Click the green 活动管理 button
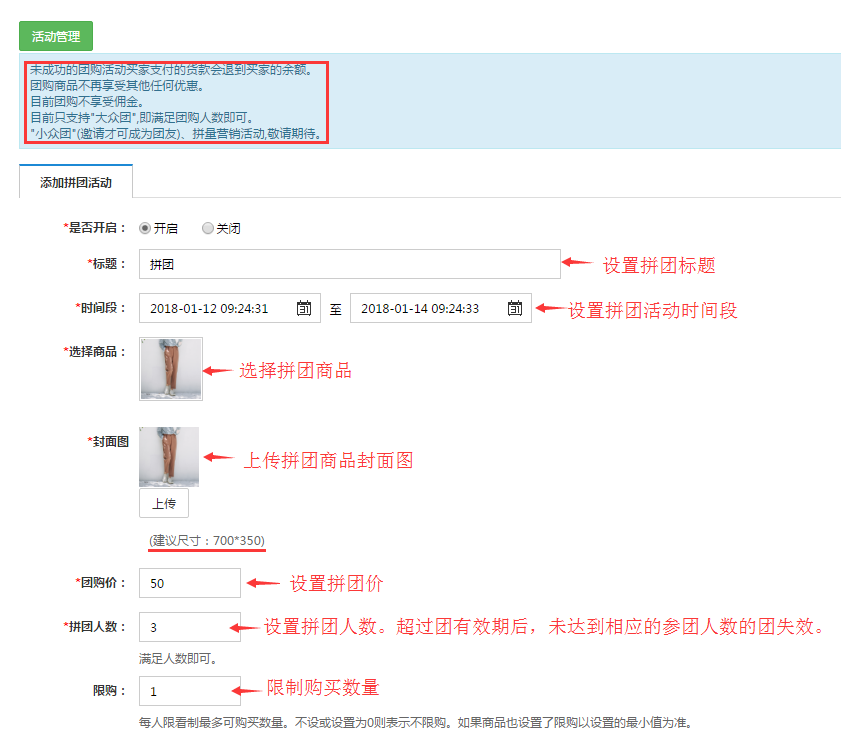841x735 pixels. pyautogui.click(x=56, y=36)
